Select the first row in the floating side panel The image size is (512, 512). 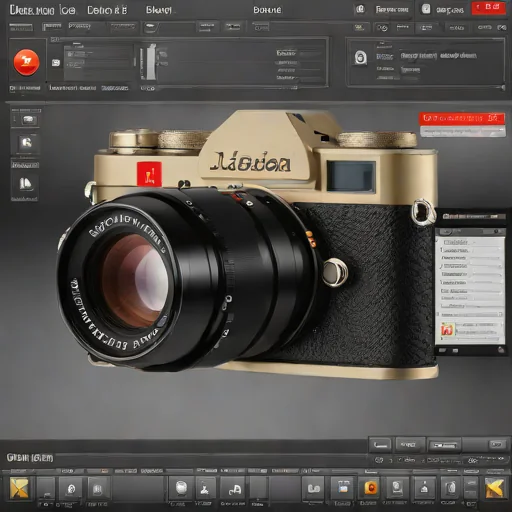click(x=470, y=242)
